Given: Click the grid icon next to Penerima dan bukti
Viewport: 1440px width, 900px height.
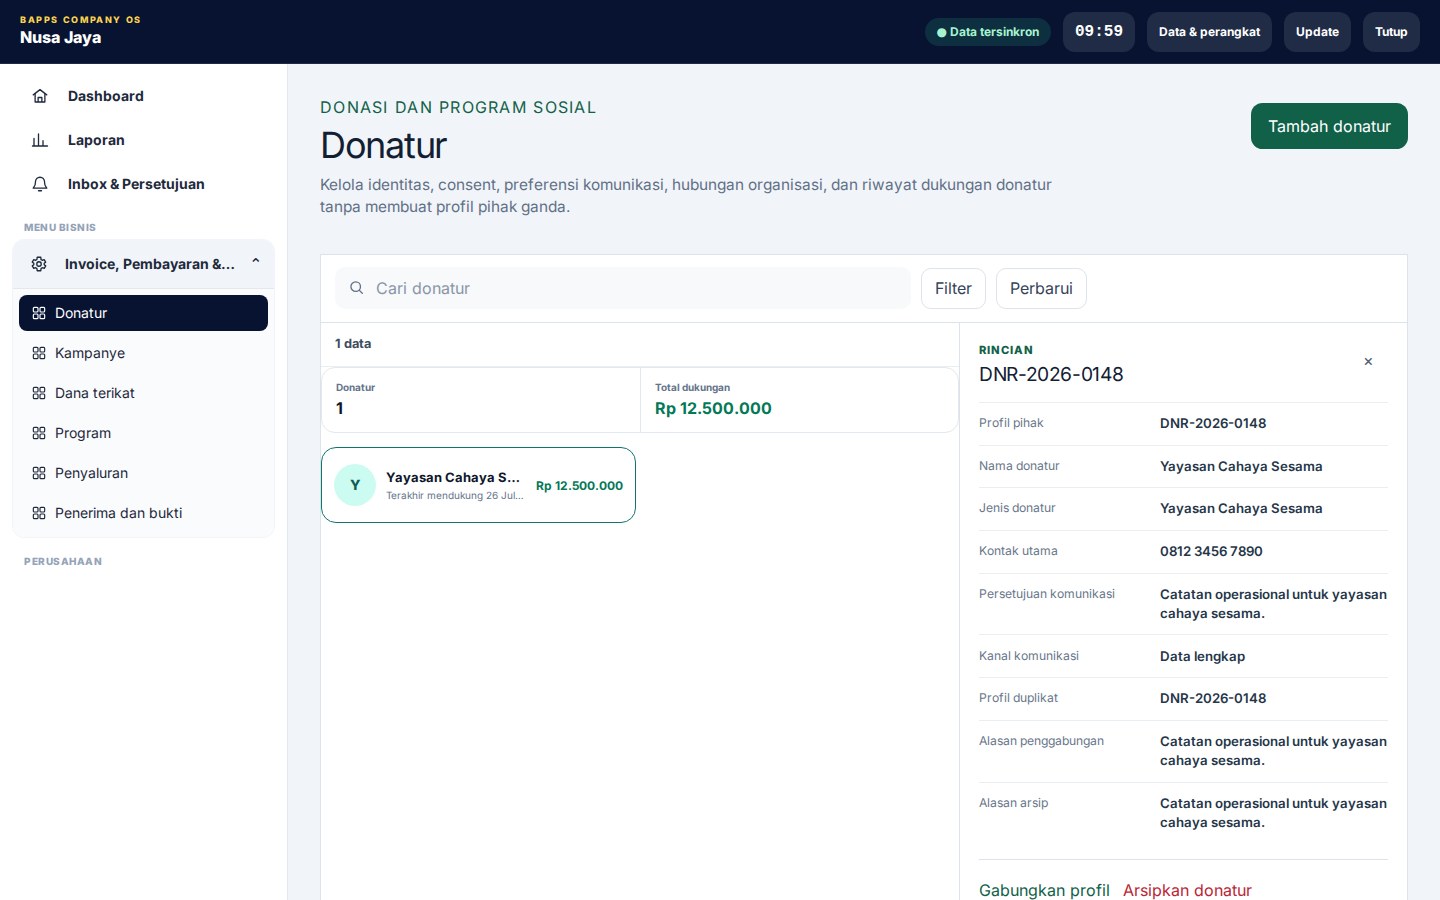Looking at the screenshot, I should [x=39, y=513].
